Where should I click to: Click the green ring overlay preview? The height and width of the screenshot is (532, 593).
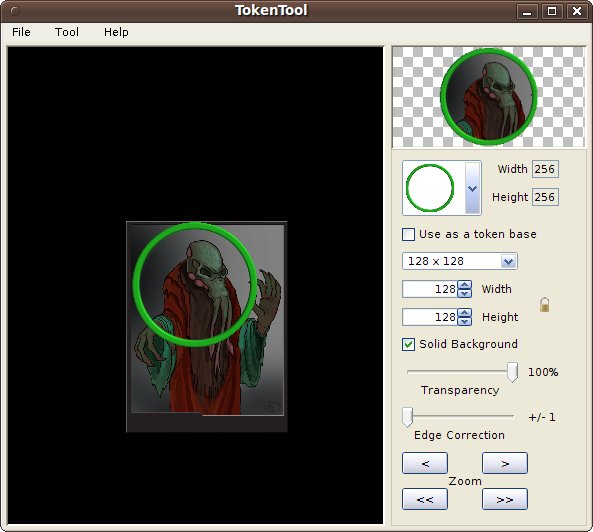[430, 188]
